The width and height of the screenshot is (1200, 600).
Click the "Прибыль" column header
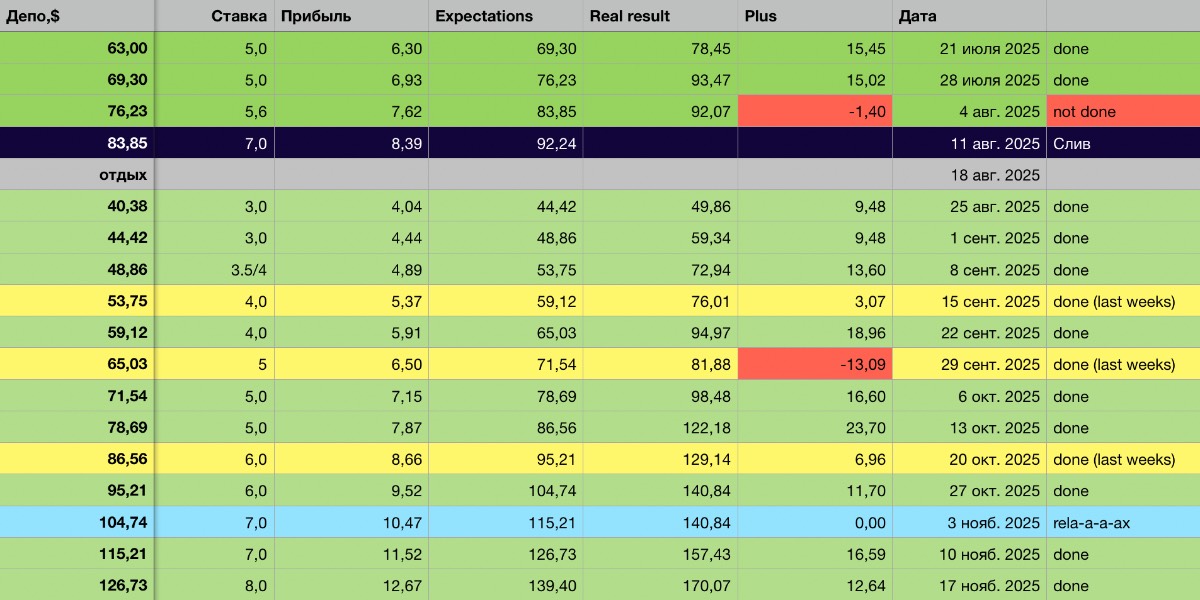click(x=351, y=16)
